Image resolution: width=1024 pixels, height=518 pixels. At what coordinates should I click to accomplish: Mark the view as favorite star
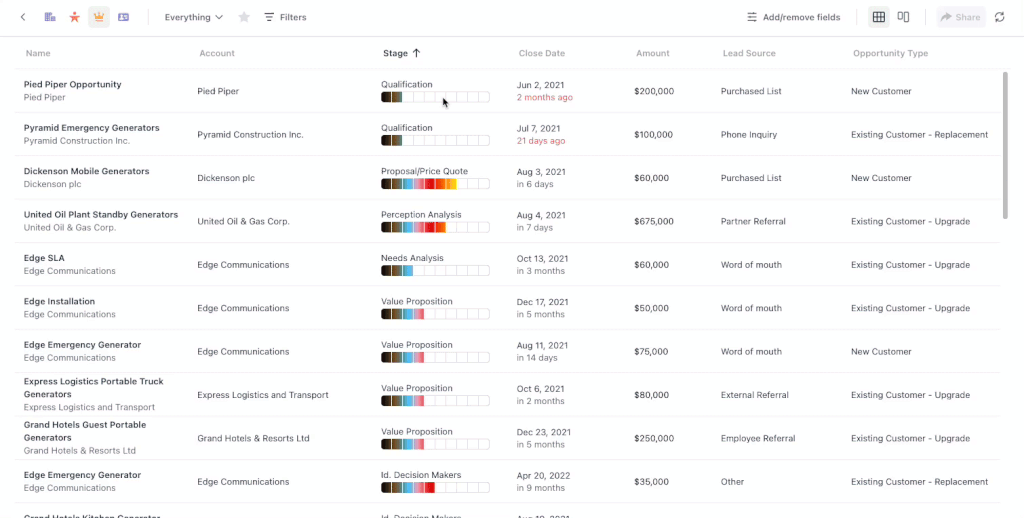point(244,18)
